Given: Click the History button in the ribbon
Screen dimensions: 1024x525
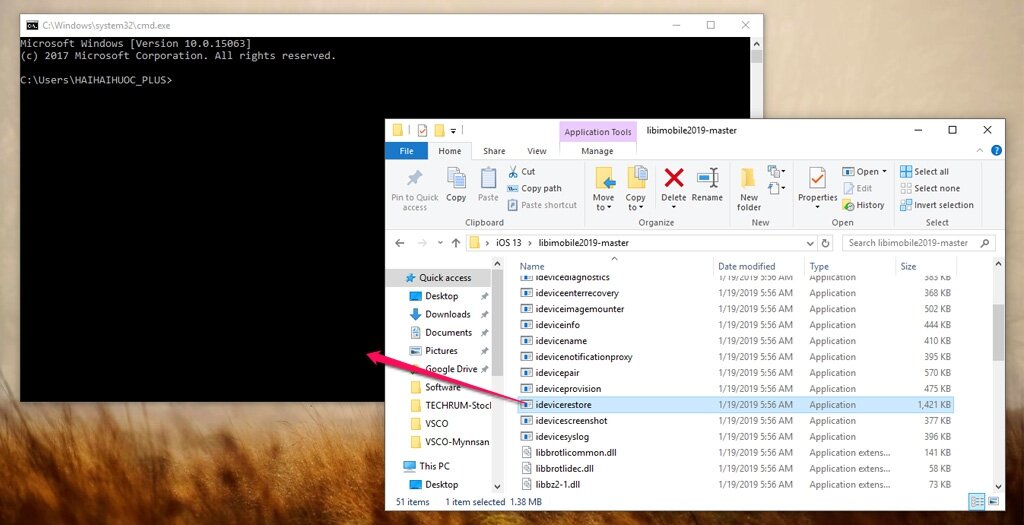Looking at the screenshot, I should (863, 205).
